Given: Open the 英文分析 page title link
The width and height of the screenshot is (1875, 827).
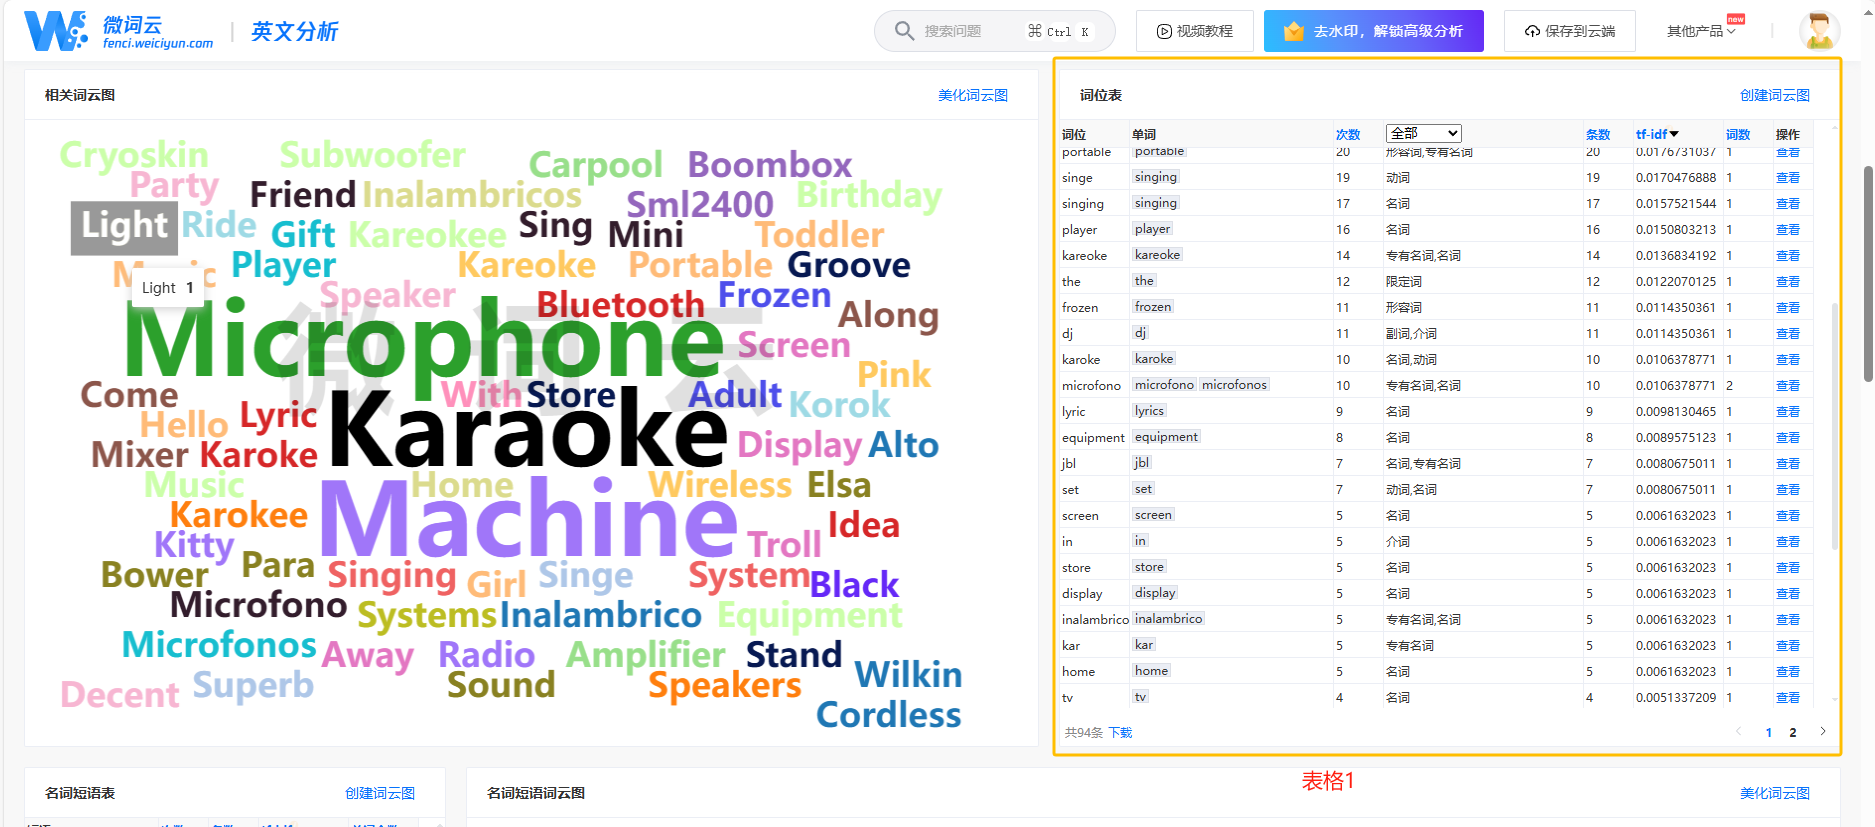Looking at the screenshot, I should tap(294, 32).
